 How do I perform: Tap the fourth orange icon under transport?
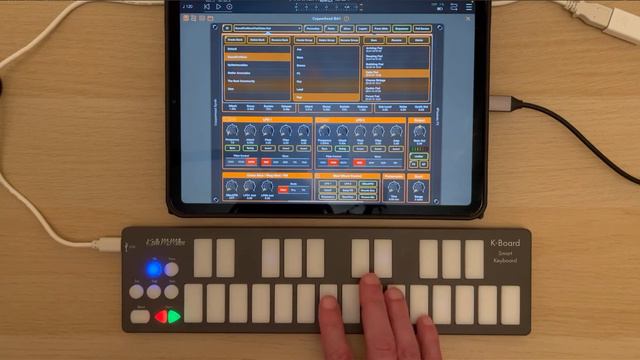click(x=210, y=18)
